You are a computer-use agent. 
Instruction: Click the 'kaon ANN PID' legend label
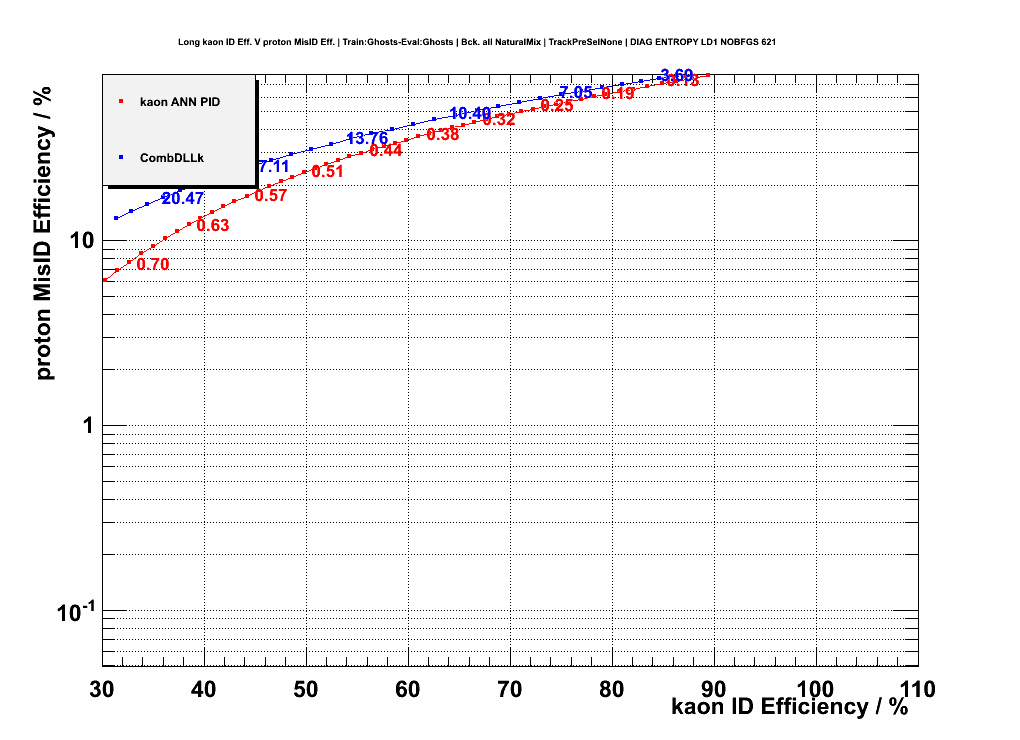click(180, 102)
